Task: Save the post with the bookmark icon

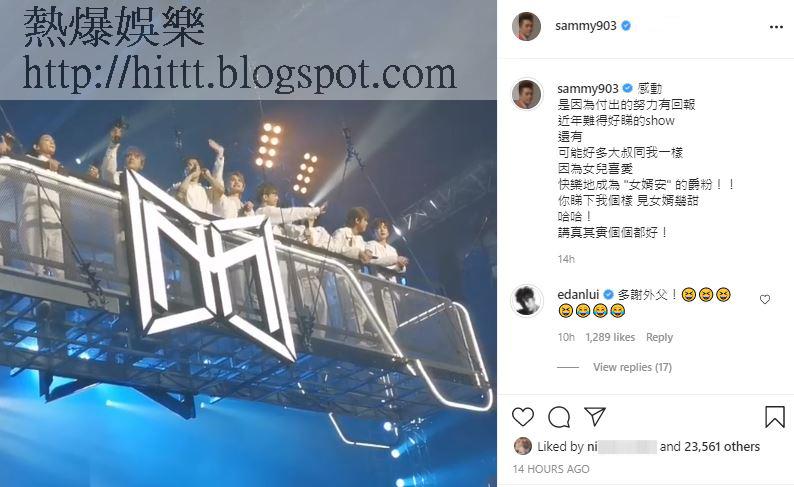Action: click(775, 417)
